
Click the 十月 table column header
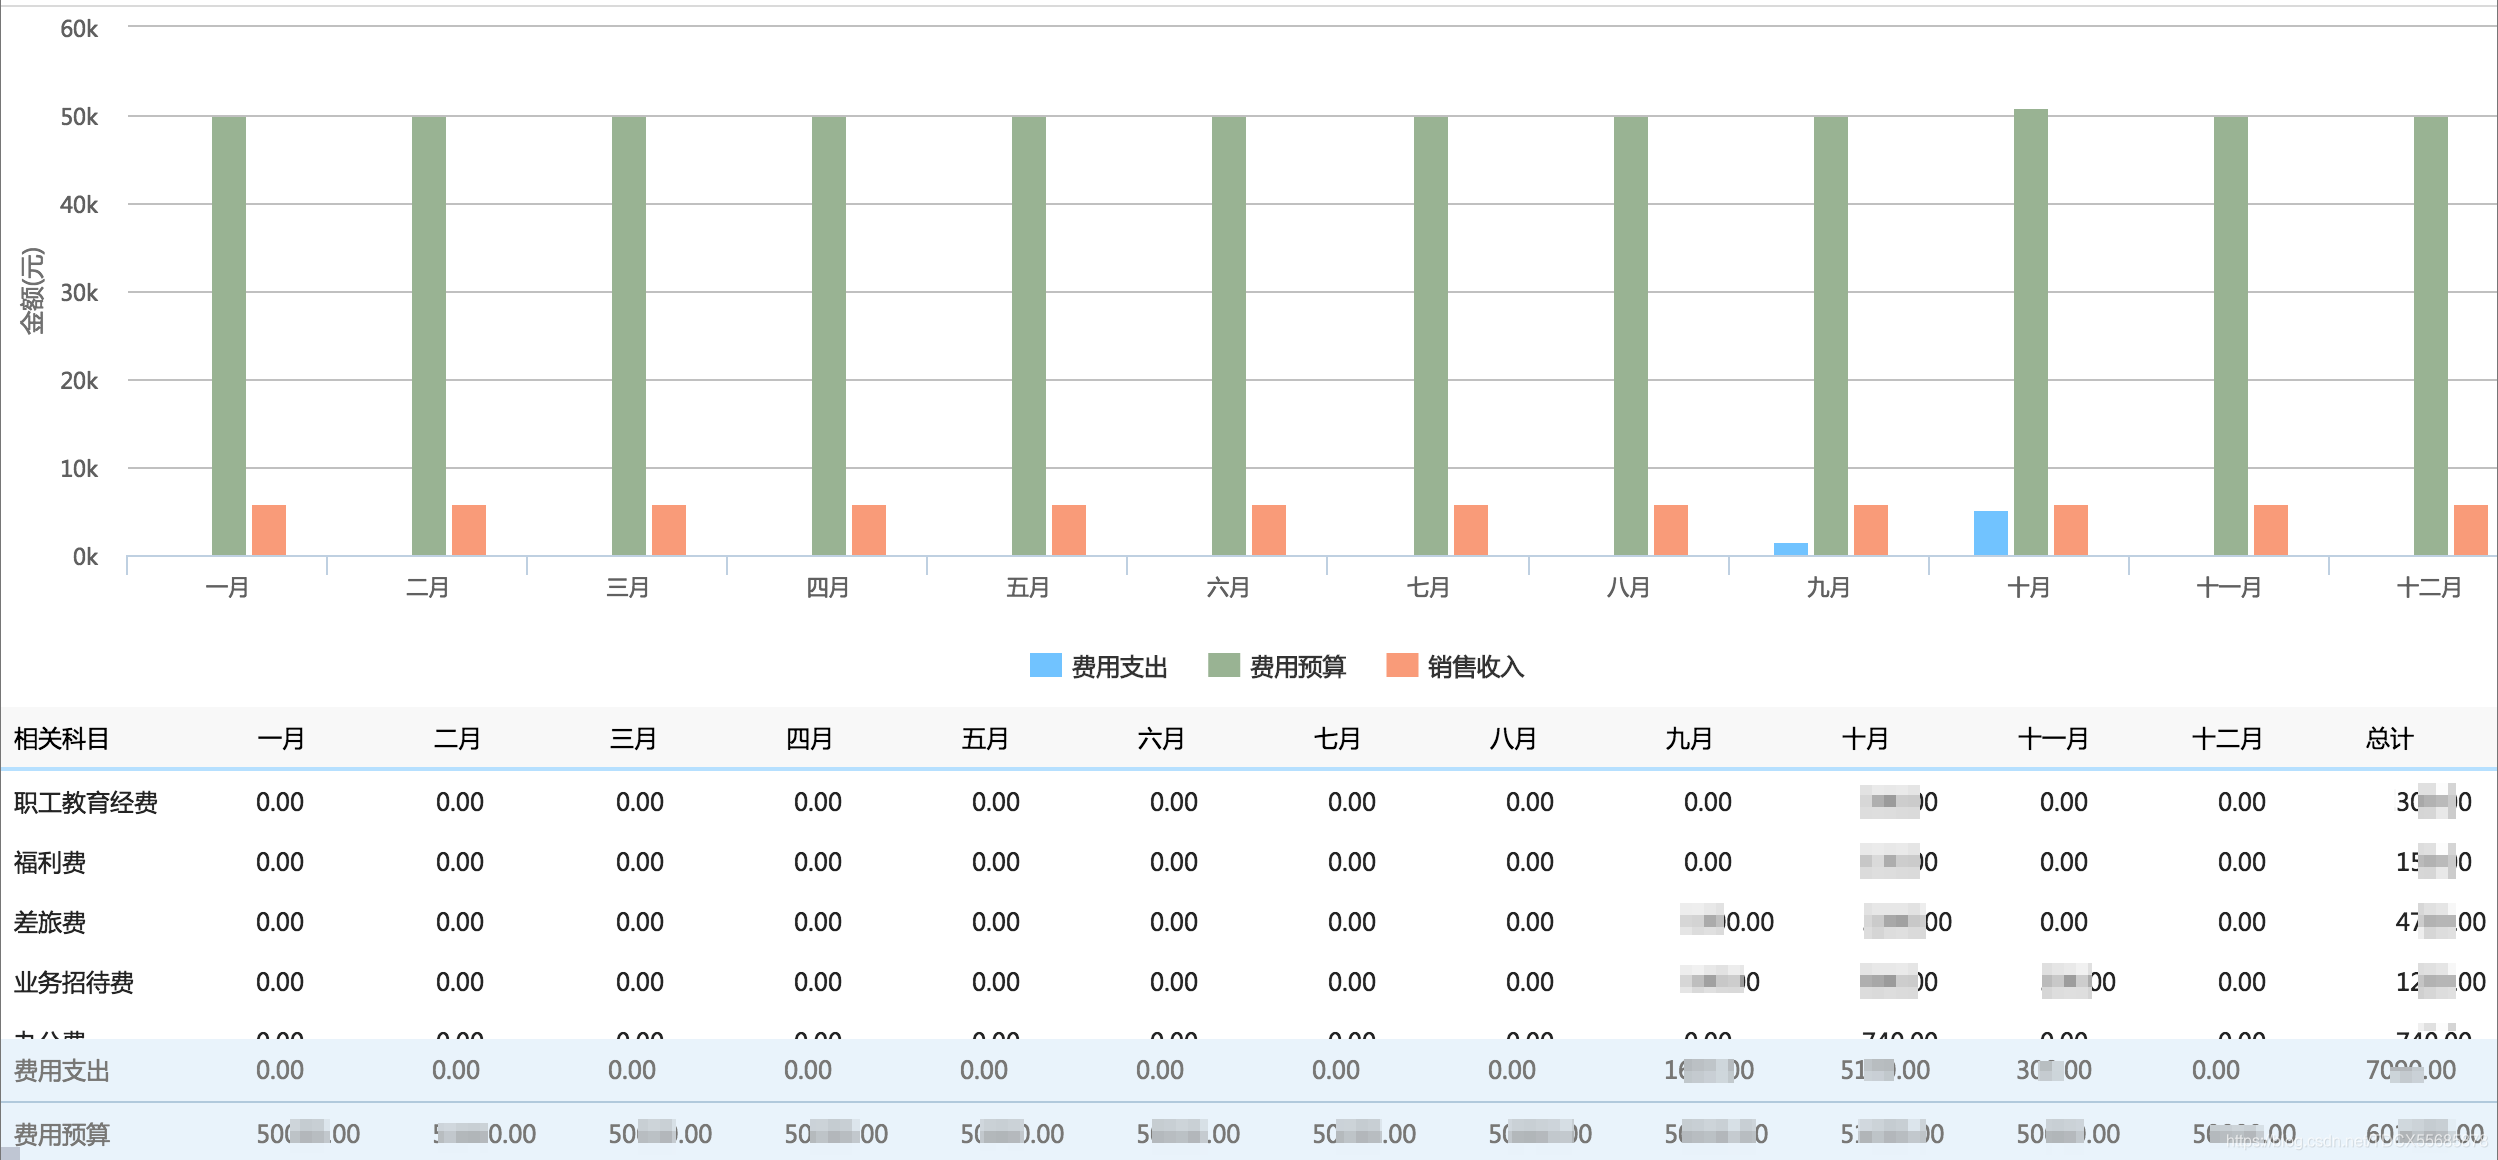tap(1865, 739)
